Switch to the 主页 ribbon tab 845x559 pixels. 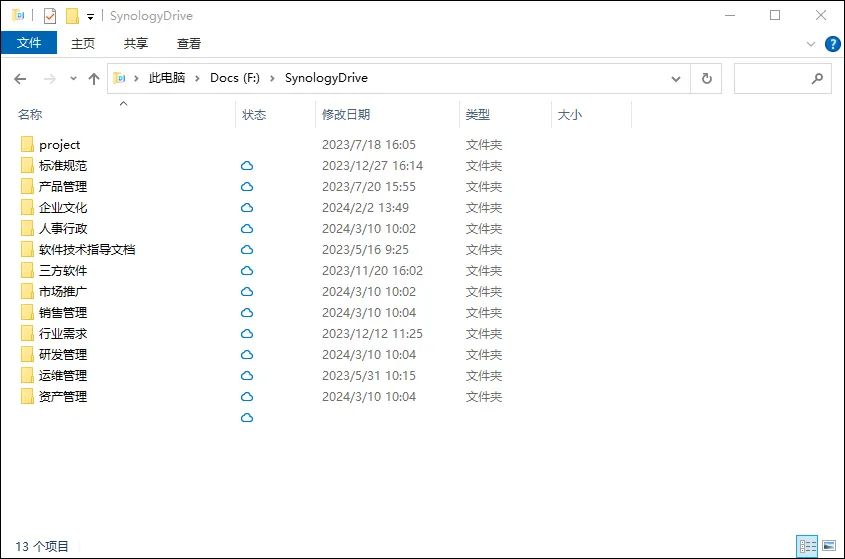[x=83, y=44]
